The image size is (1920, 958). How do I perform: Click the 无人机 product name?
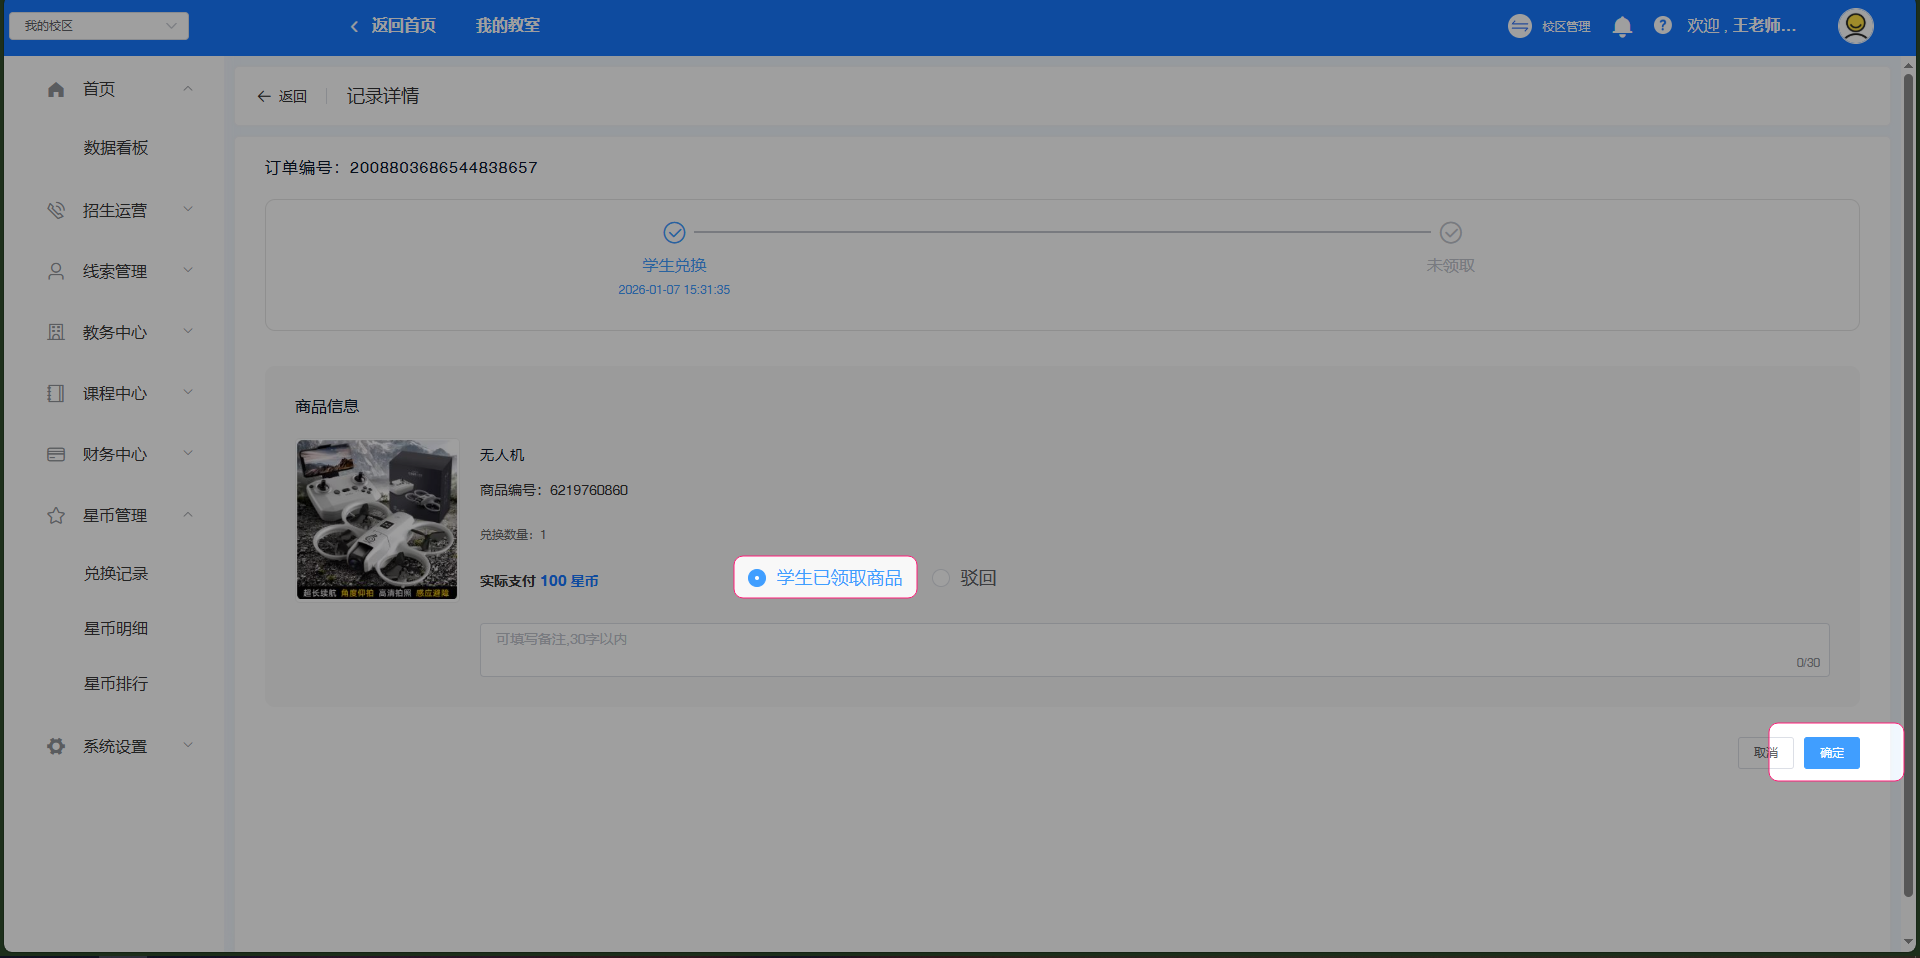pos(502,455)
